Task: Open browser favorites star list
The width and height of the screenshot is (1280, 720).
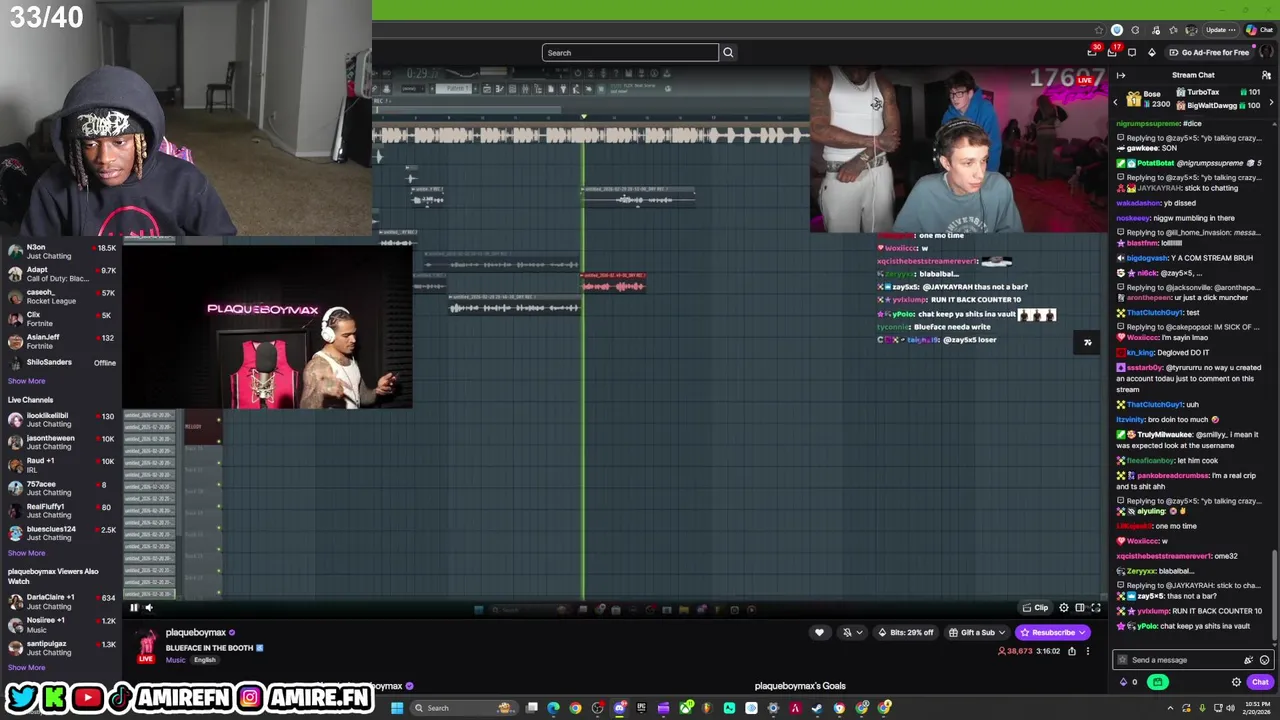Action: point(1173,30)
